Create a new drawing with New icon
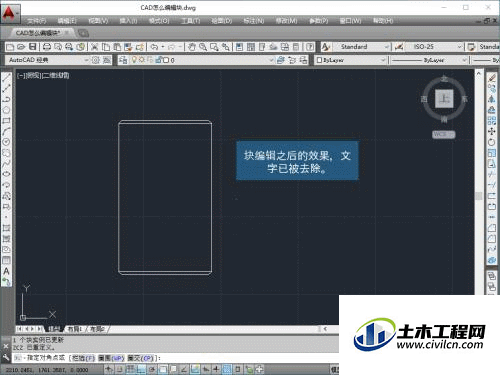This screenshot has height=375, width=500. (x=10, y=47)
